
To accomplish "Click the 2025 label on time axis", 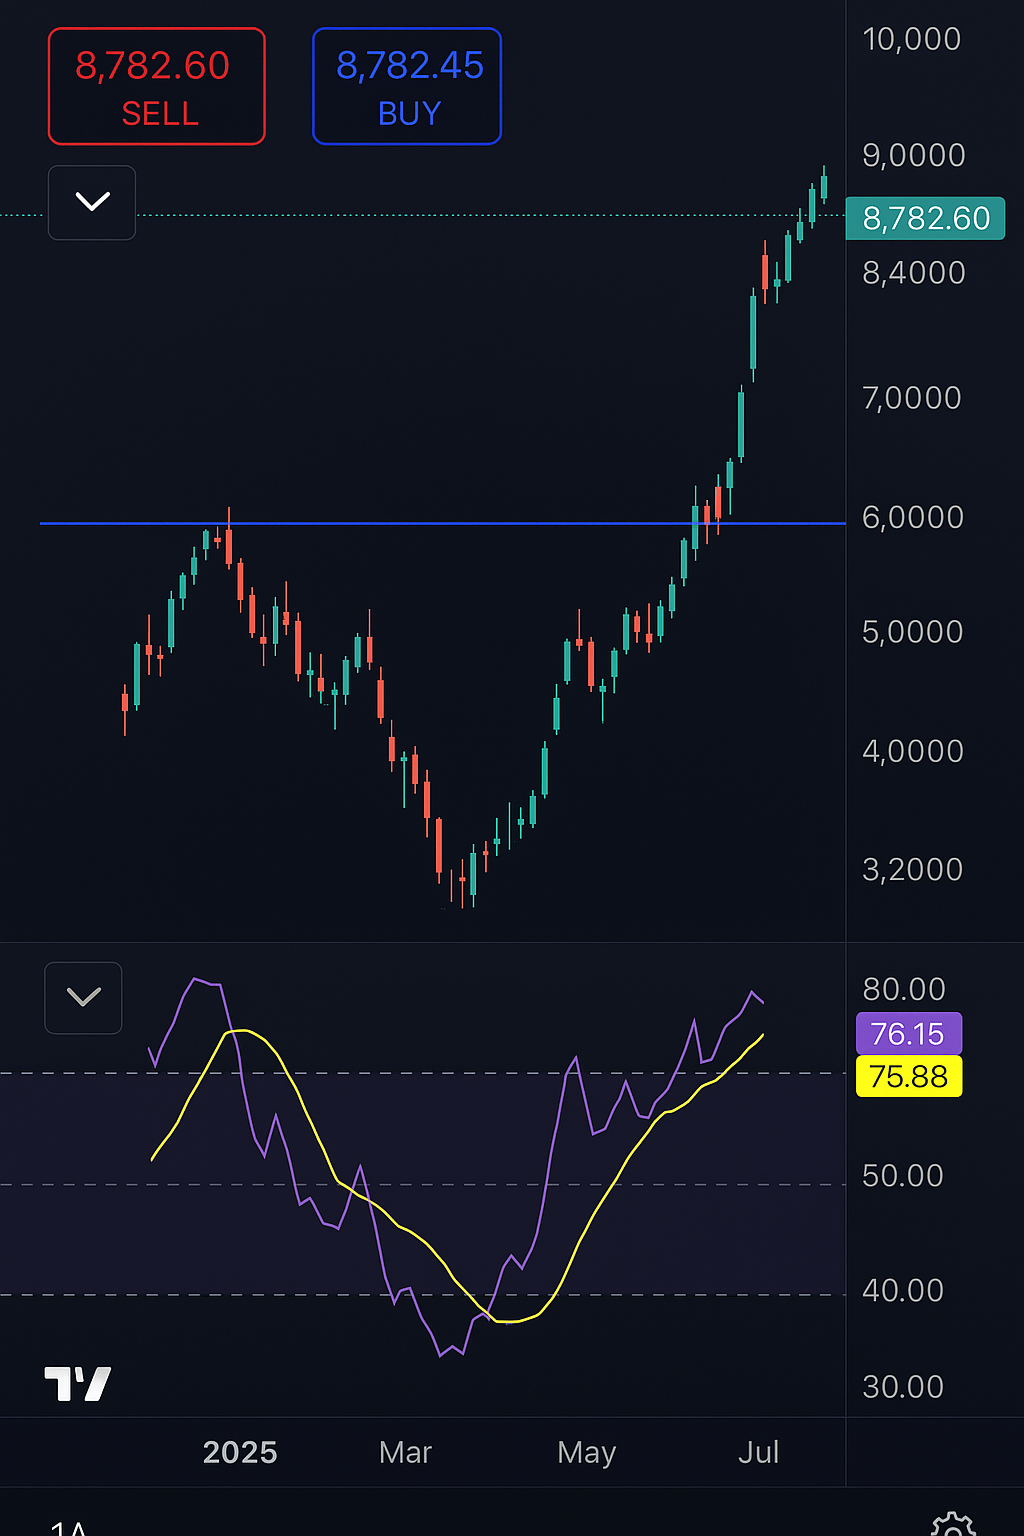I will (x=240, y=1452).
